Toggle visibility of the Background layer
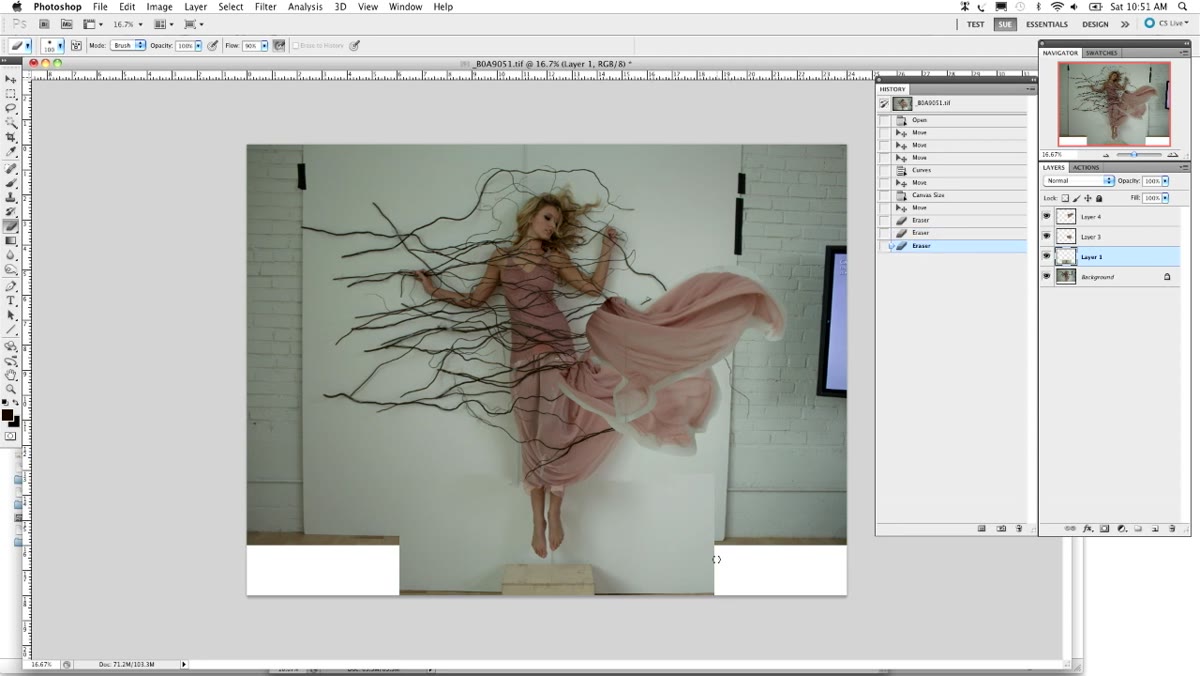The height and width of the screenshot is (676, 1200). [1047, 276]
